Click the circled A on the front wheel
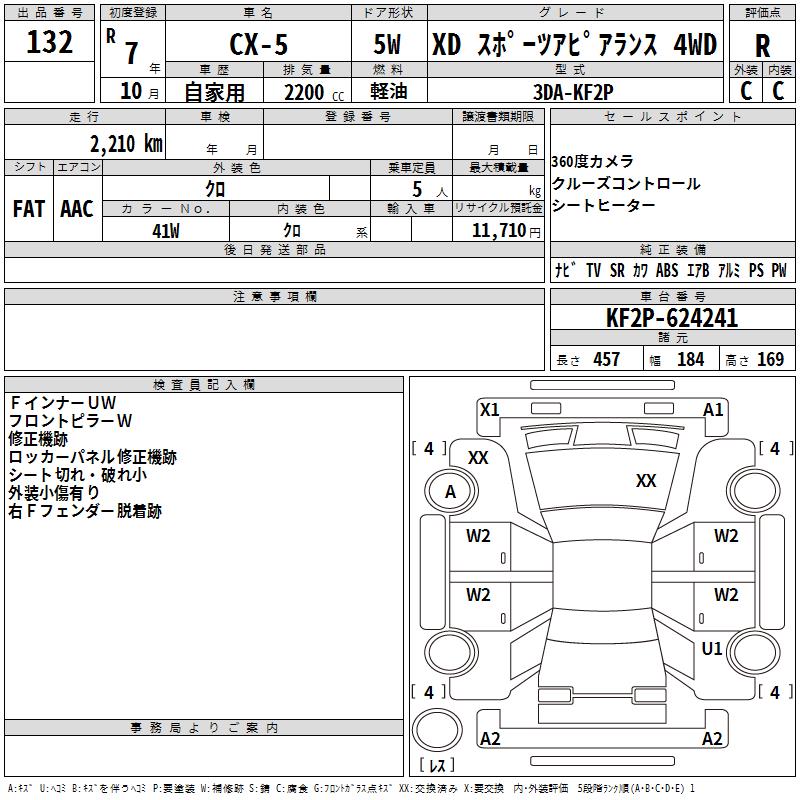This screenshot has height=800, width=800. coord(450,492)
